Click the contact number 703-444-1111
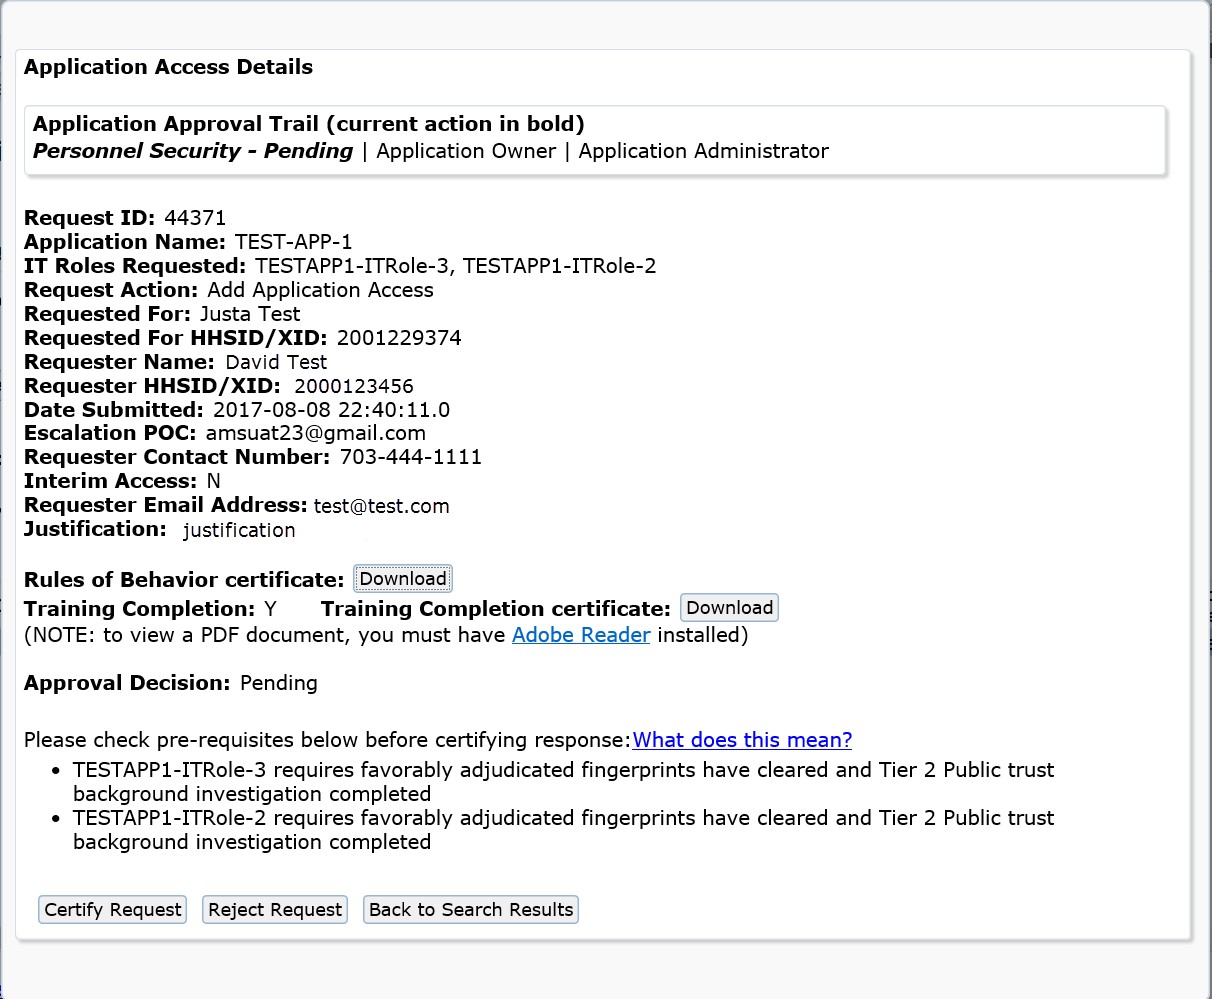Viewport: 1212px width, 999px height. point(411,457)
